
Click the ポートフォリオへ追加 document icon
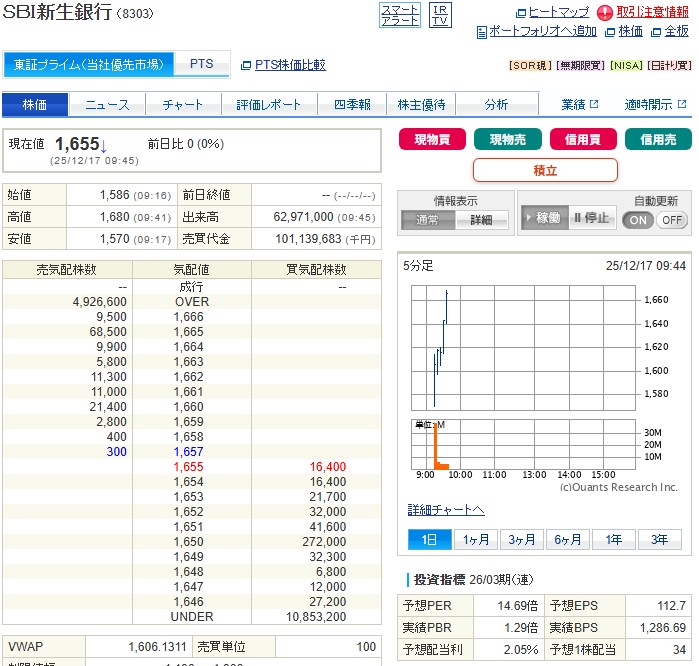point(481,32)
